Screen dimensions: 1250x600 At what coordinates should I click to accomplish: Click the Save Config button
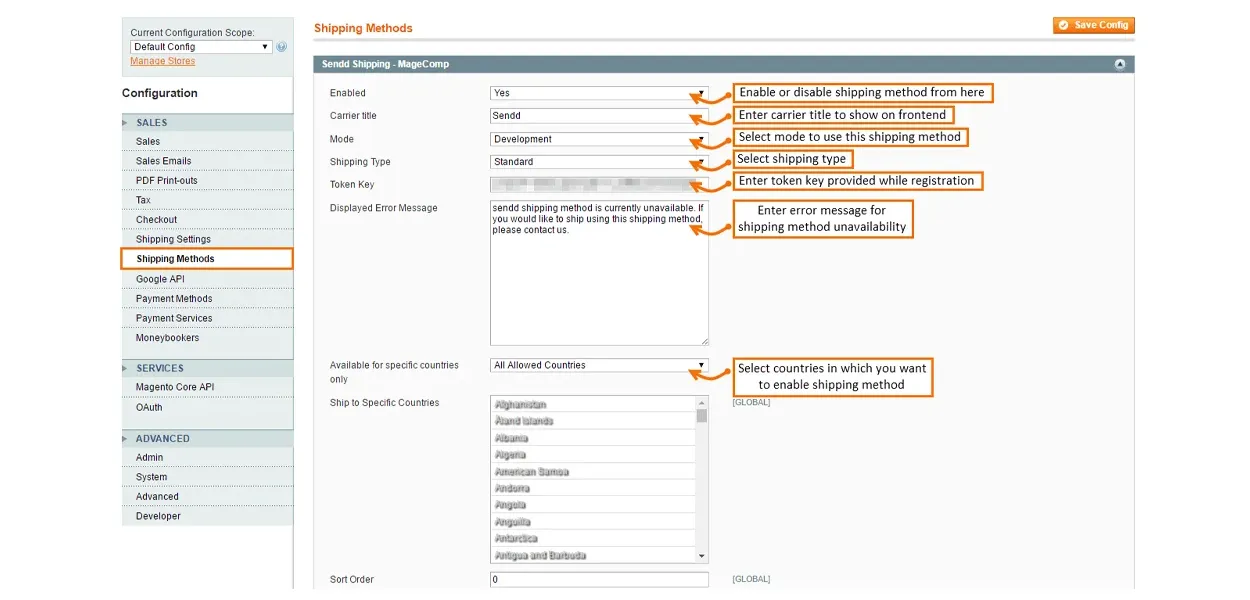(x=1093, y=25)
